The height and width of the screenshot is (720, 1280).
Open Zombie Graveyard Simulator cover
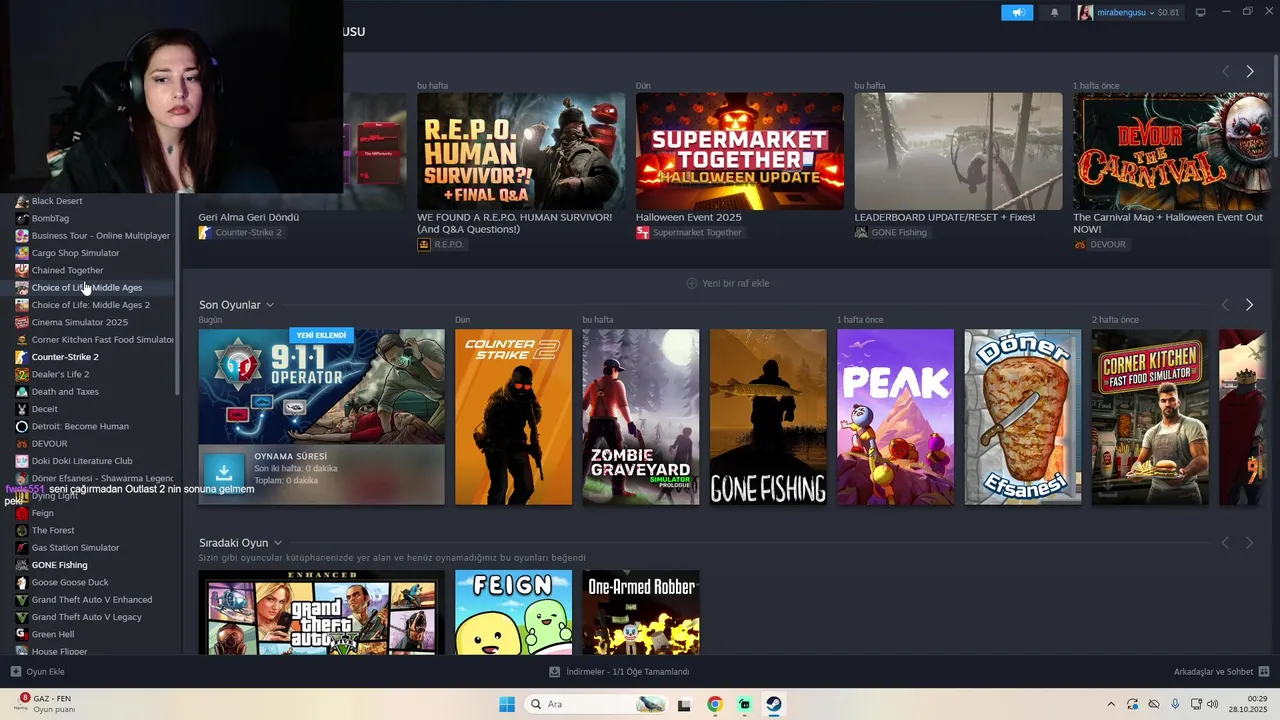pyautogui.click(x=641, y=417)
